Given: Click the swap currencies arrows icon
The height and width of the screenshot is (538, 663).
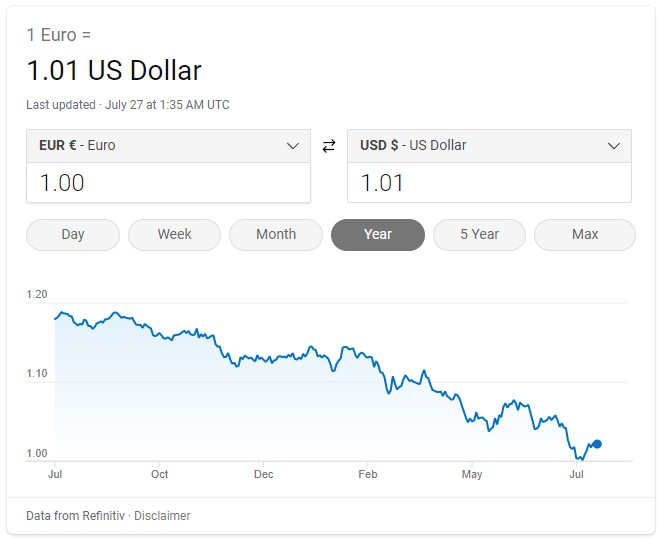Looking at the screenshot, I should [329, 146].
